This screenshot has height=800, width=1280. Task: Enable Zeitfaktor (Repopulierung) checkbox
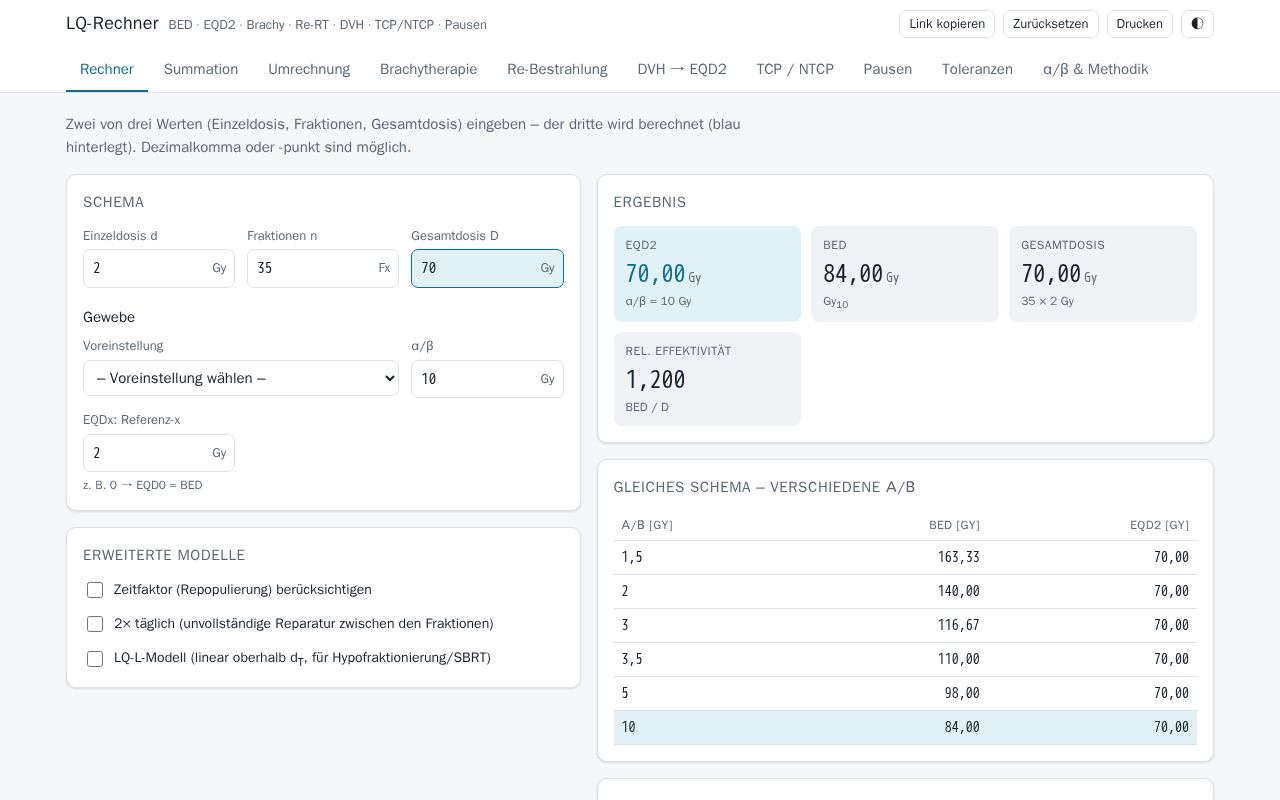click(x=95, y=590)
